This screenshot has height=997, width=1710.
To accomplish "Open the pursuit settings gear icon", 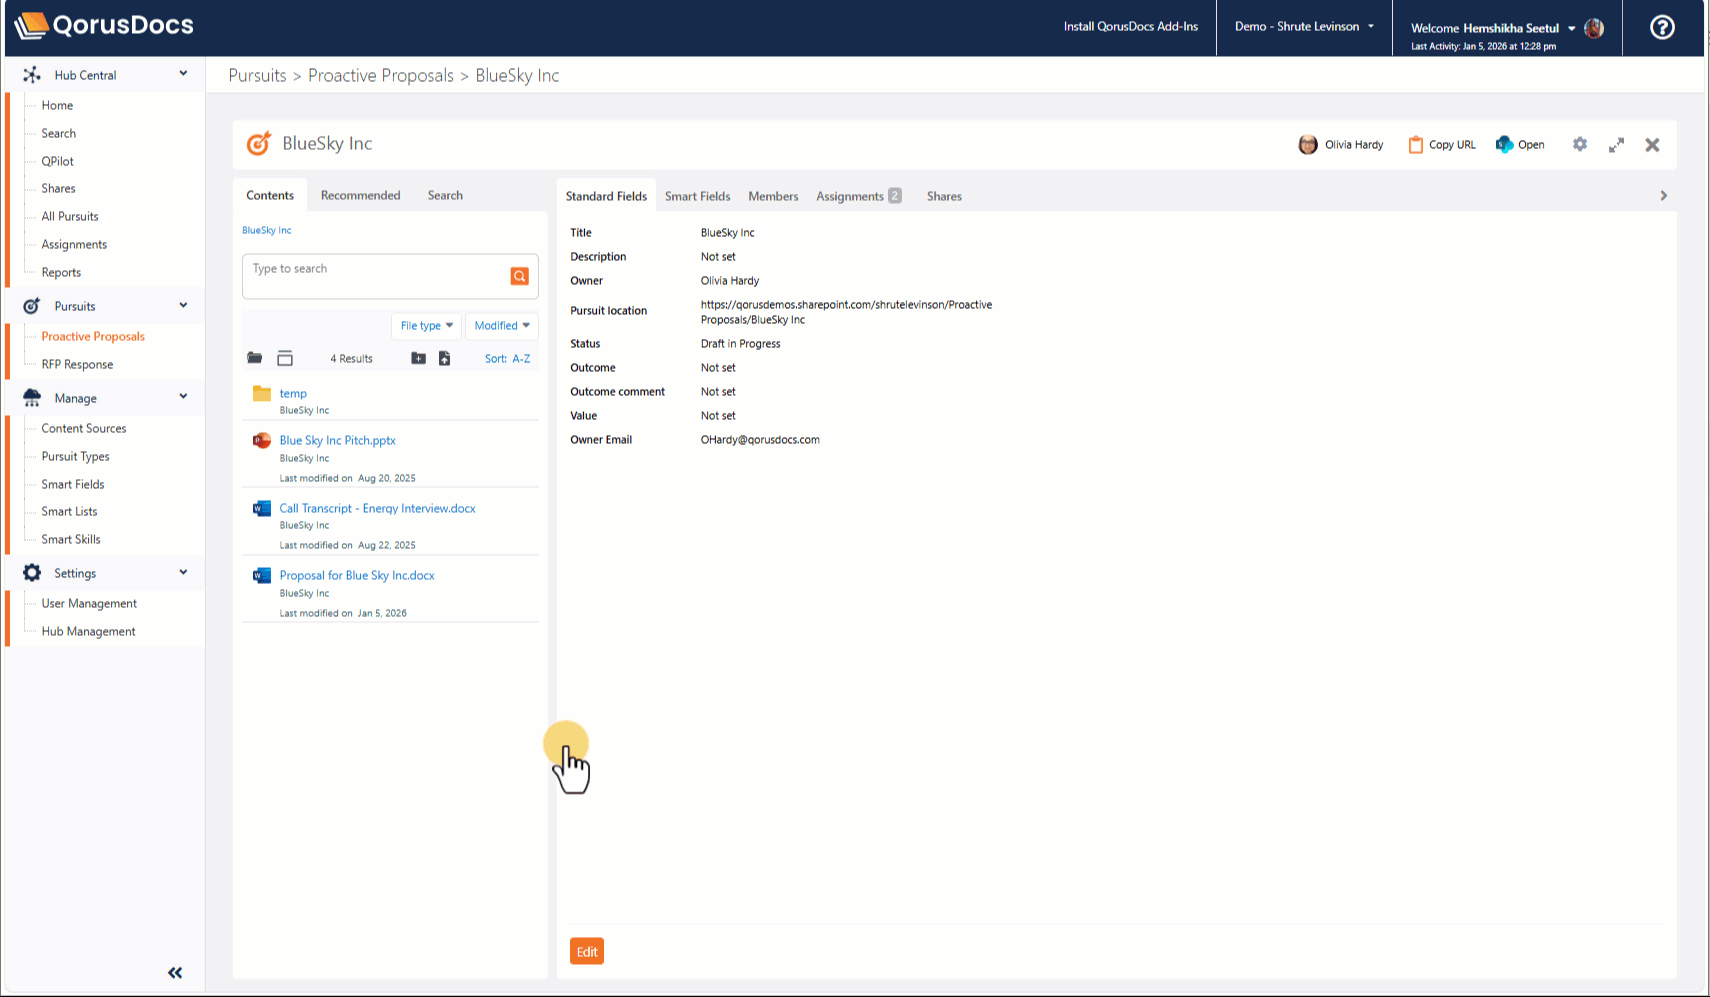I will pyautogui.click(x=1580, y=144).
